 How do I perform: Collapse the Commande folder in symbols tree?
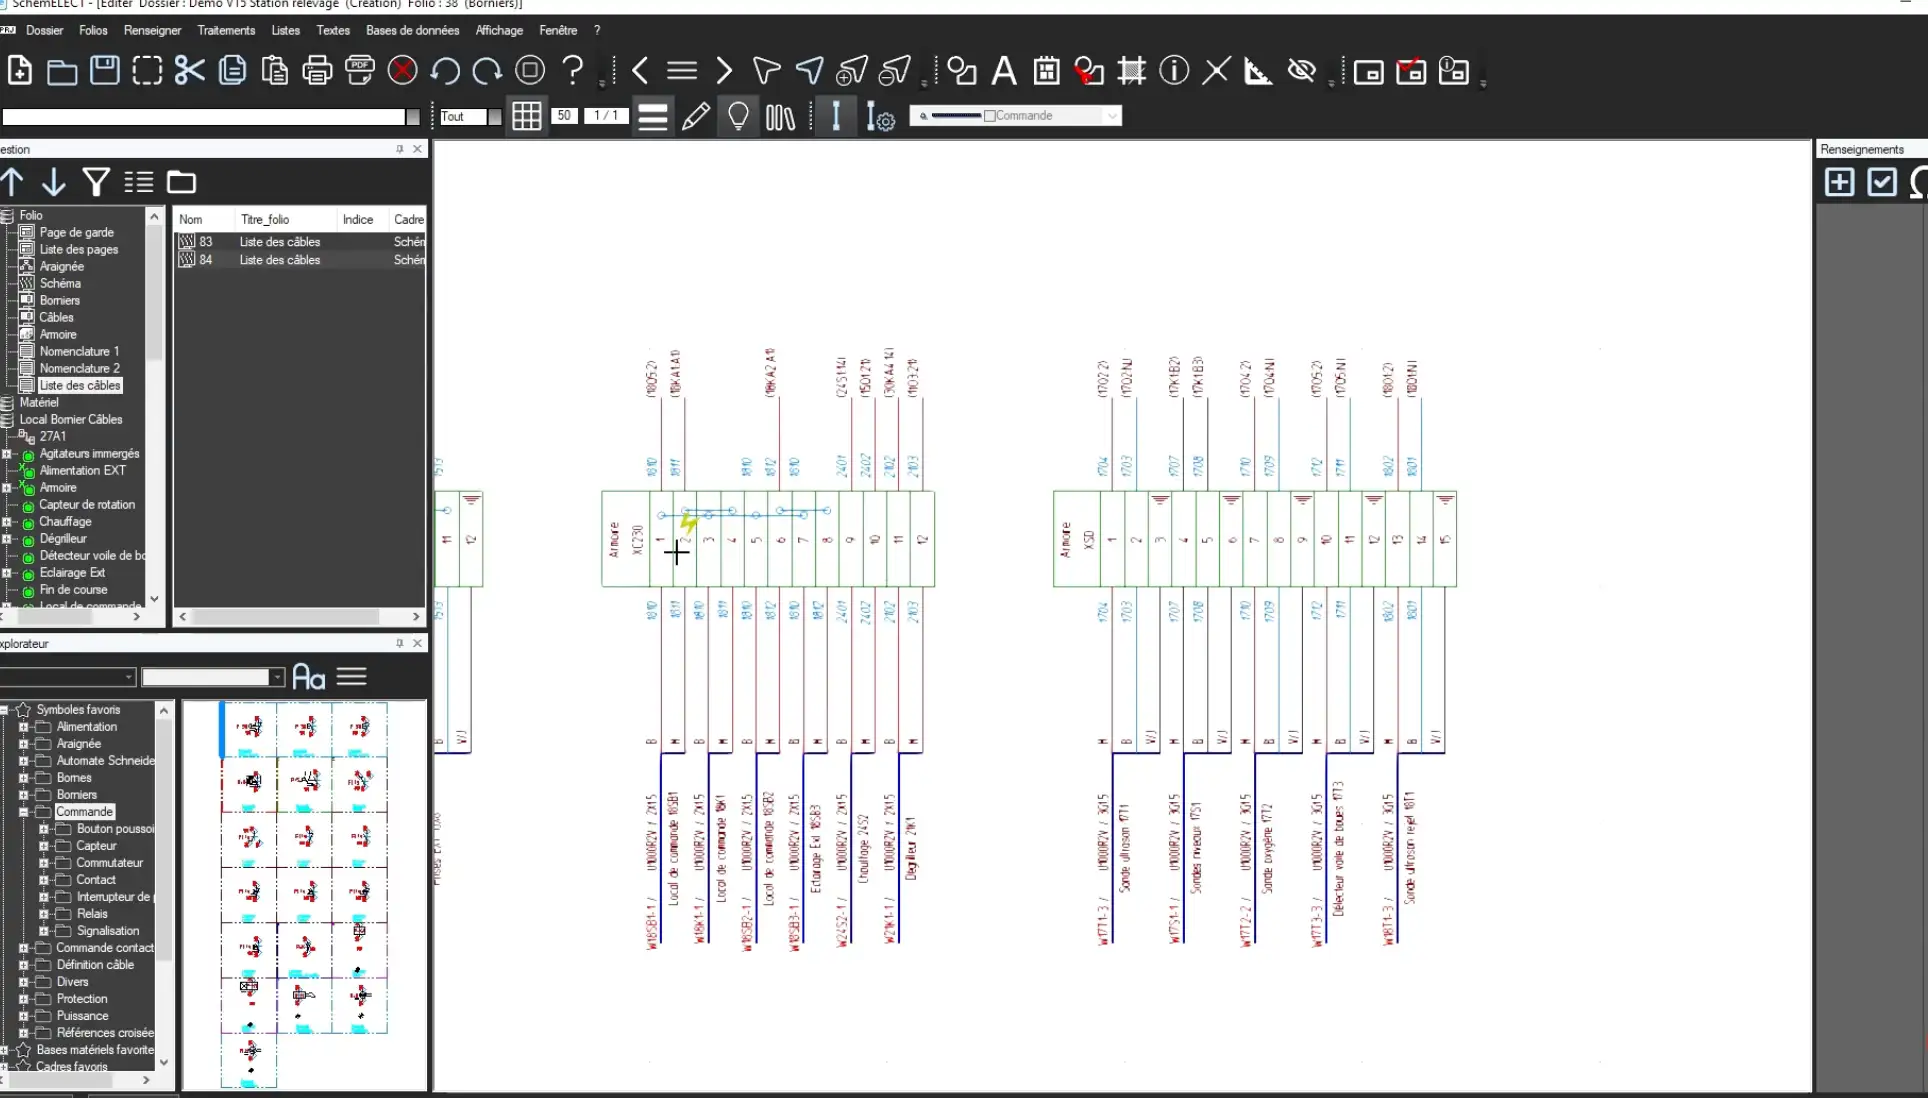click(23, 812)
